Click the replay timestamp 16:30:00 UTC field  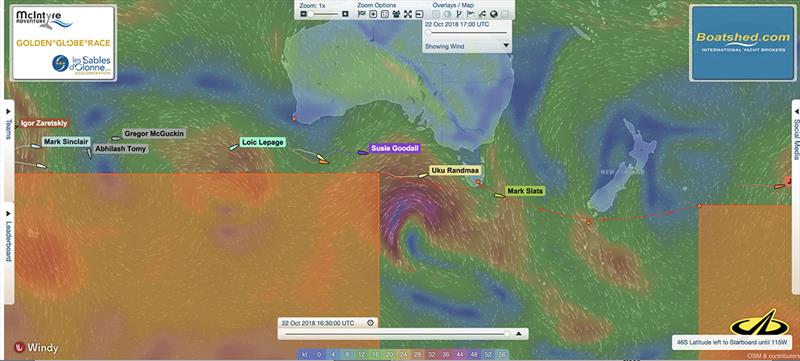(x=318, y=323)
